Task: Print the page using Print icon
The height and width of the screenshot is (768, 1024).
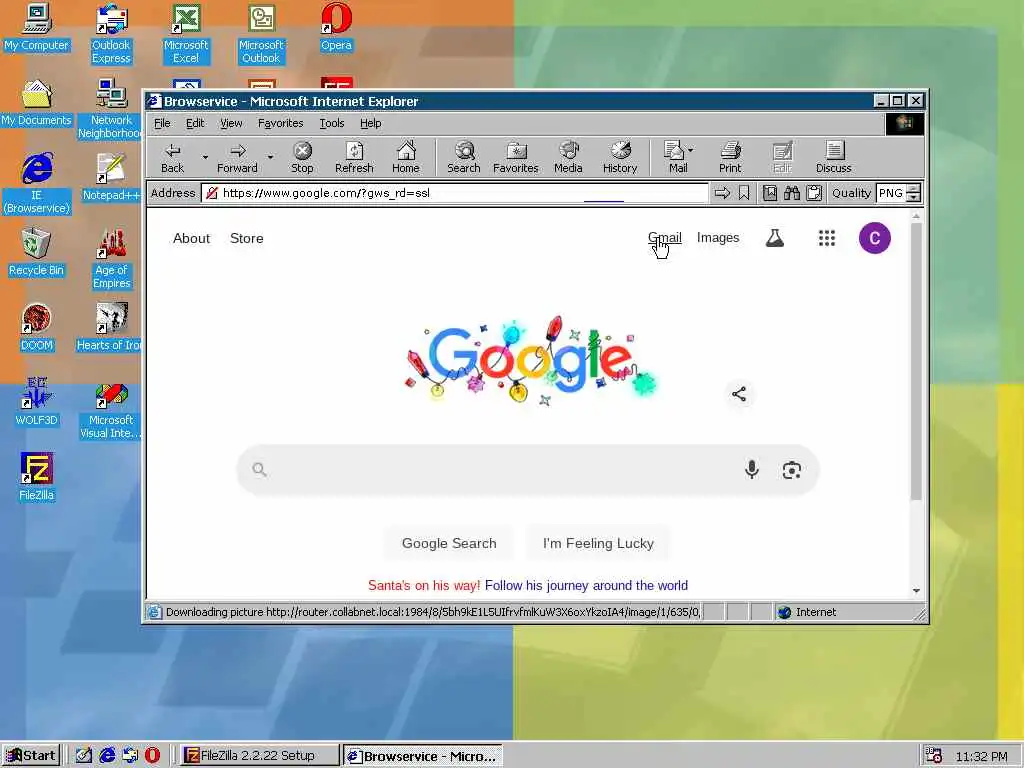Action: point(730,158)
